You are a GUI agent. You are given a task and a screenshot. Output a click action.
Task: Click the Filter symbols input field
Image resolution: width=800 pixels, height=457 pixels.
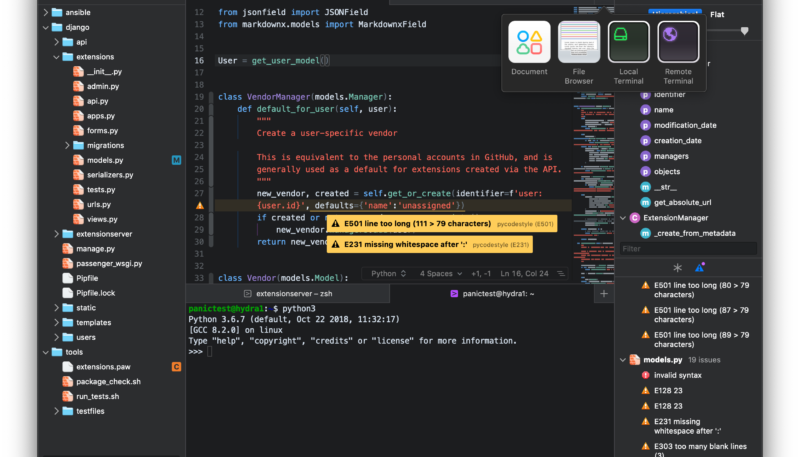pyautogui.click(x=705, y=248)
